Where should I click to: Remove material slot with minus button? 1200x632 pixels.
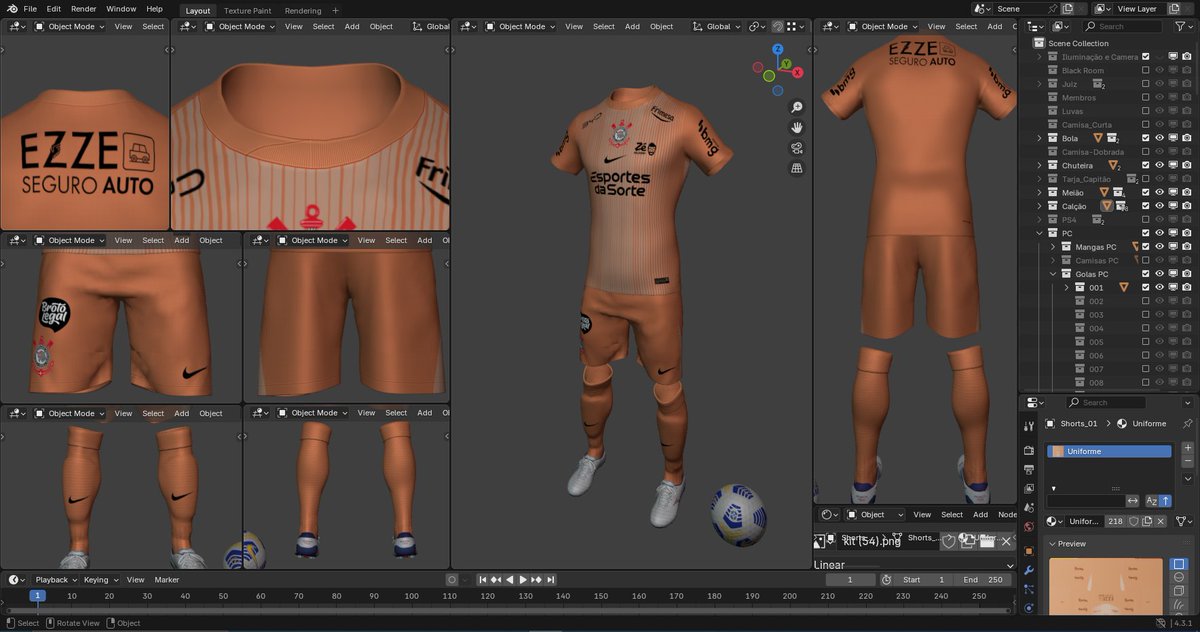1187,462
